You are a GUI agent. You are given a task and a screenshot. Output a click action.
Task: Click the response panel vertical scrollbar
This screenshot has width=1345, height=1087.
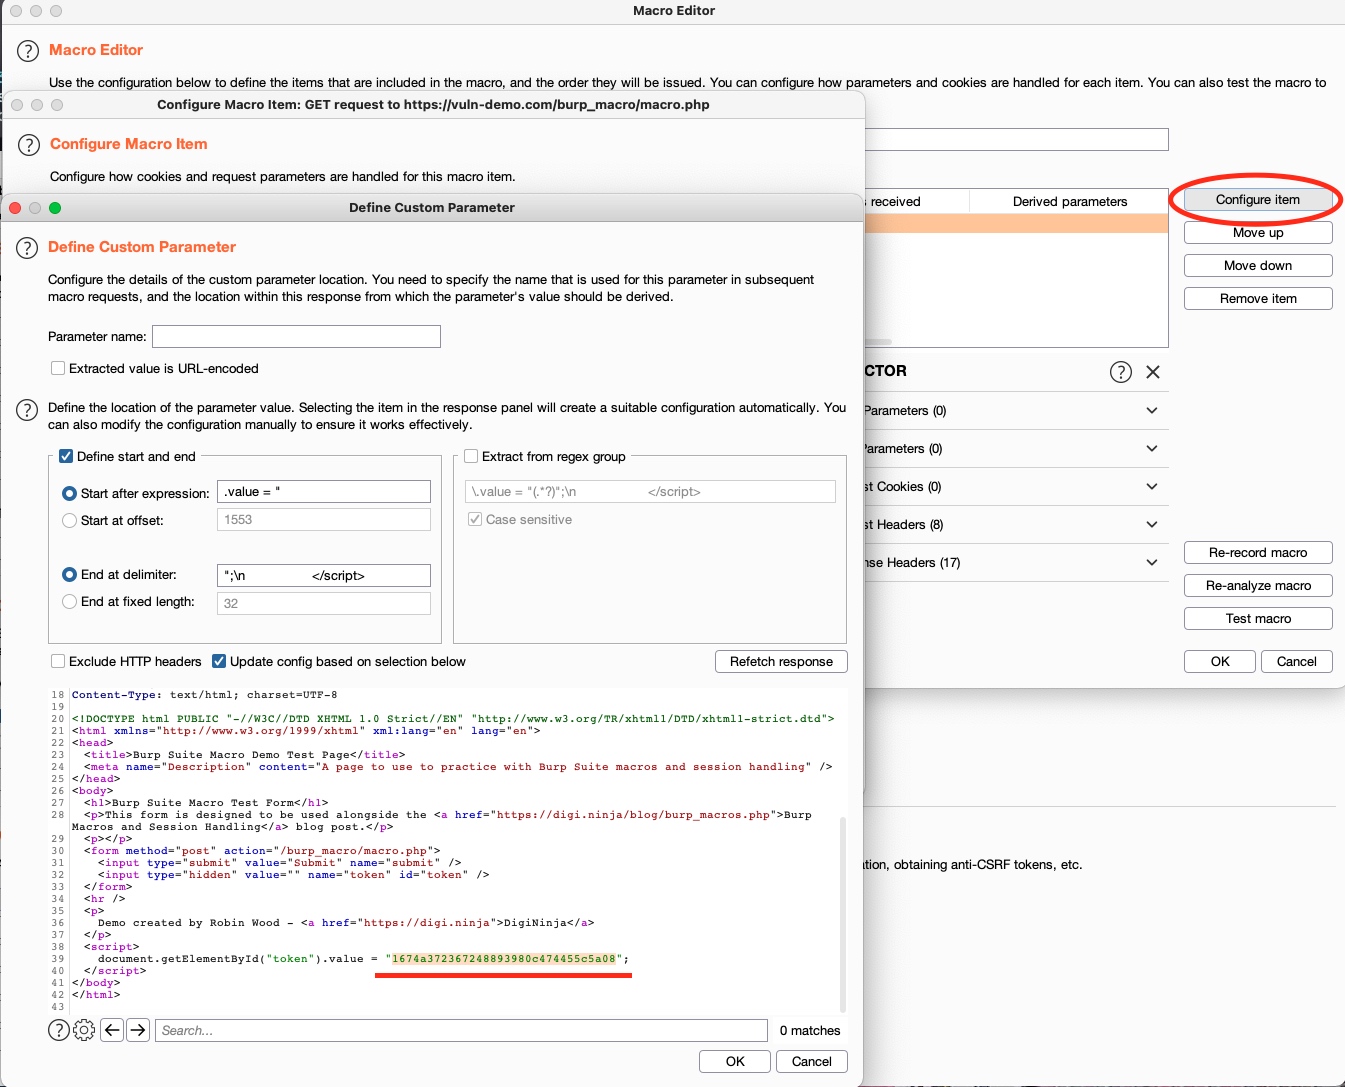842,915
